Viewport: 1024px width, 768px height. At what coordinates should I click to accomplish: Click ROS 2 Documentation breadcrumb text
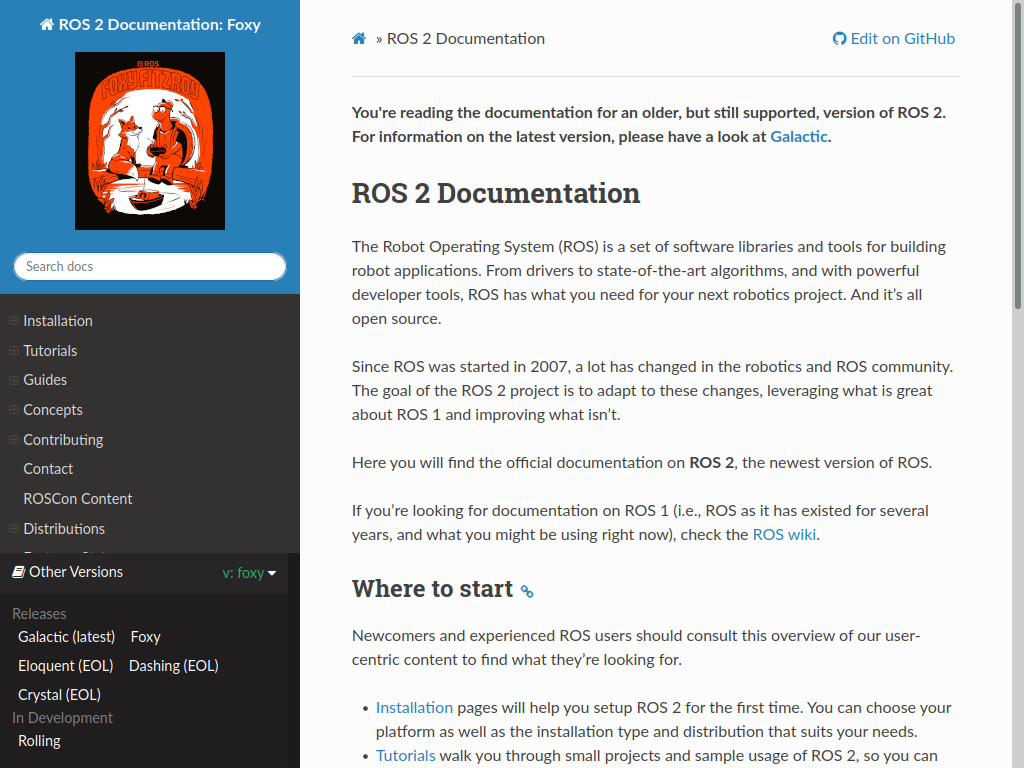(466, 39)
